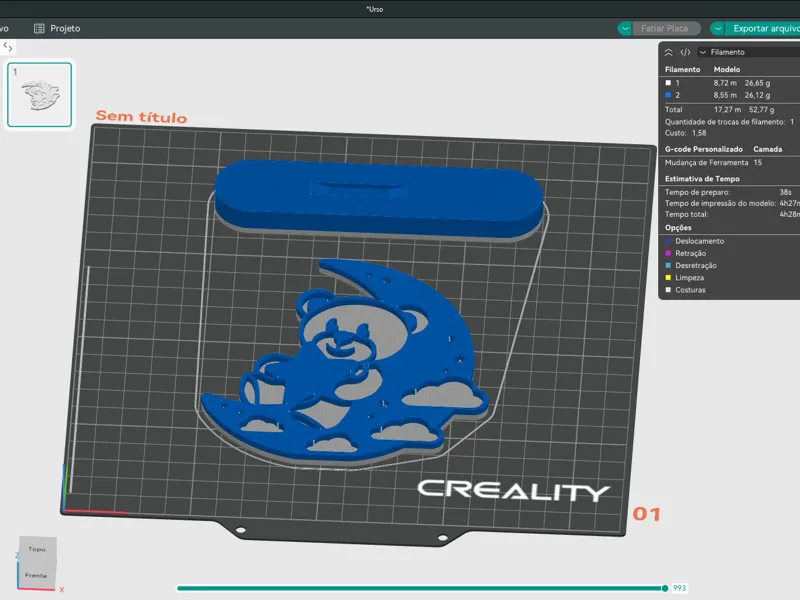Viewport: 800px width, 600px height.
Task: Click the '26,12 g' filament weight value
Action: click(x=757, y=95)
